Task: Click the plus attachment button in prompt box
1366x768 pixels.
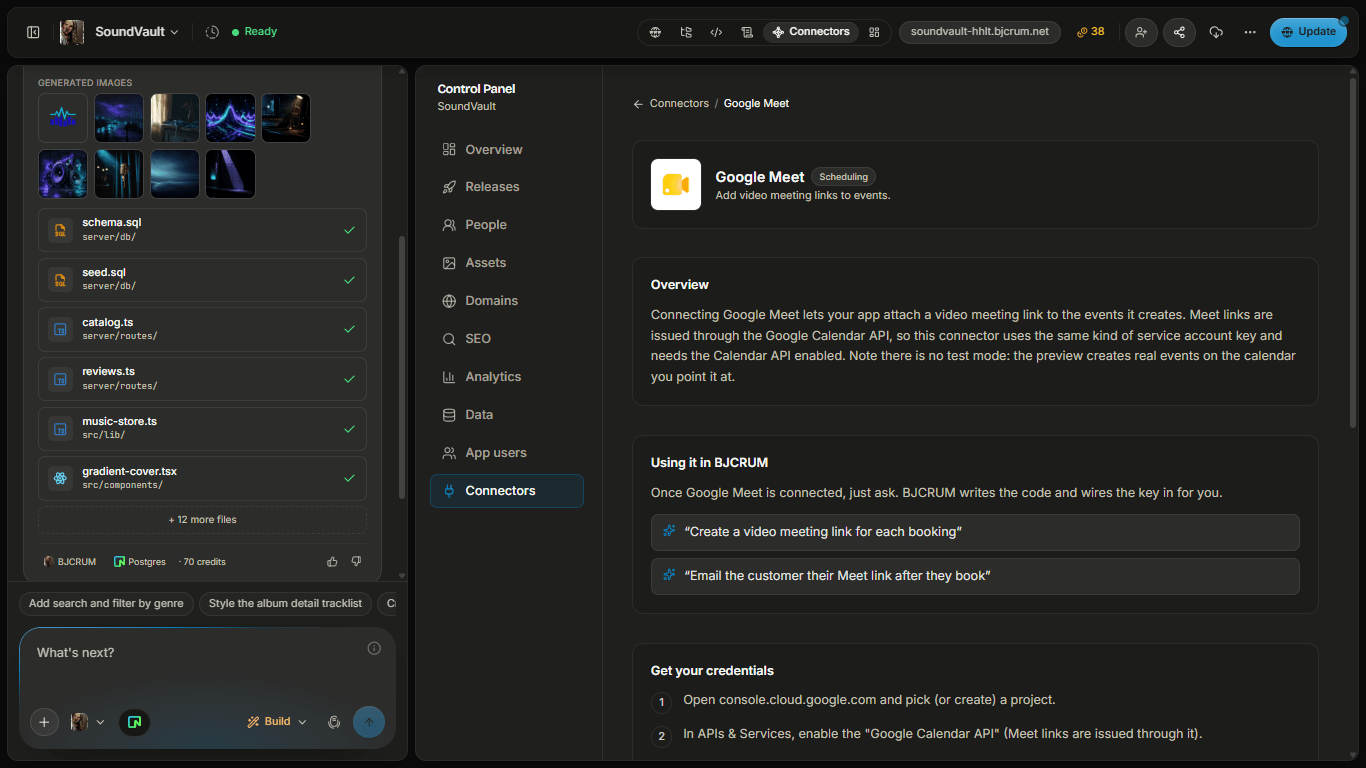Action: 44,722
